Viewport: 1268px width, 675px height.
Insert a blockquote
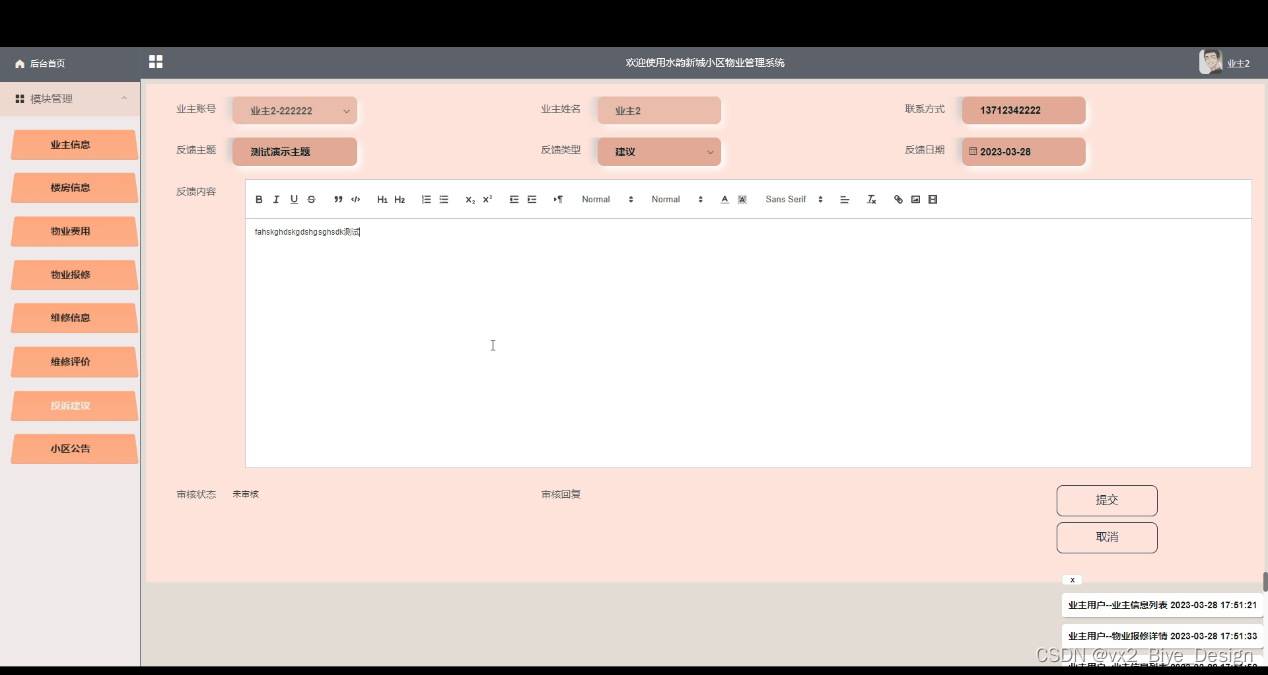[338, 200]
